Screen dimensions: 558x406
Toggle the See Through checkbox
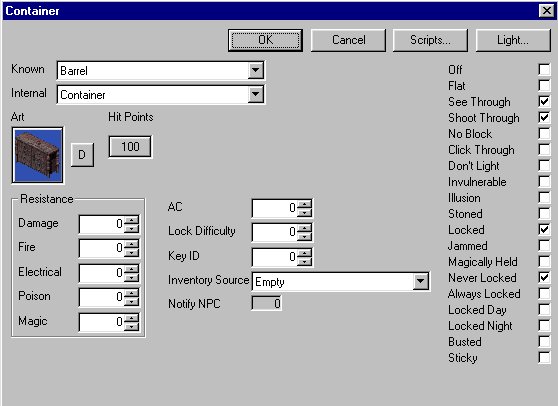tap(544, 101)
